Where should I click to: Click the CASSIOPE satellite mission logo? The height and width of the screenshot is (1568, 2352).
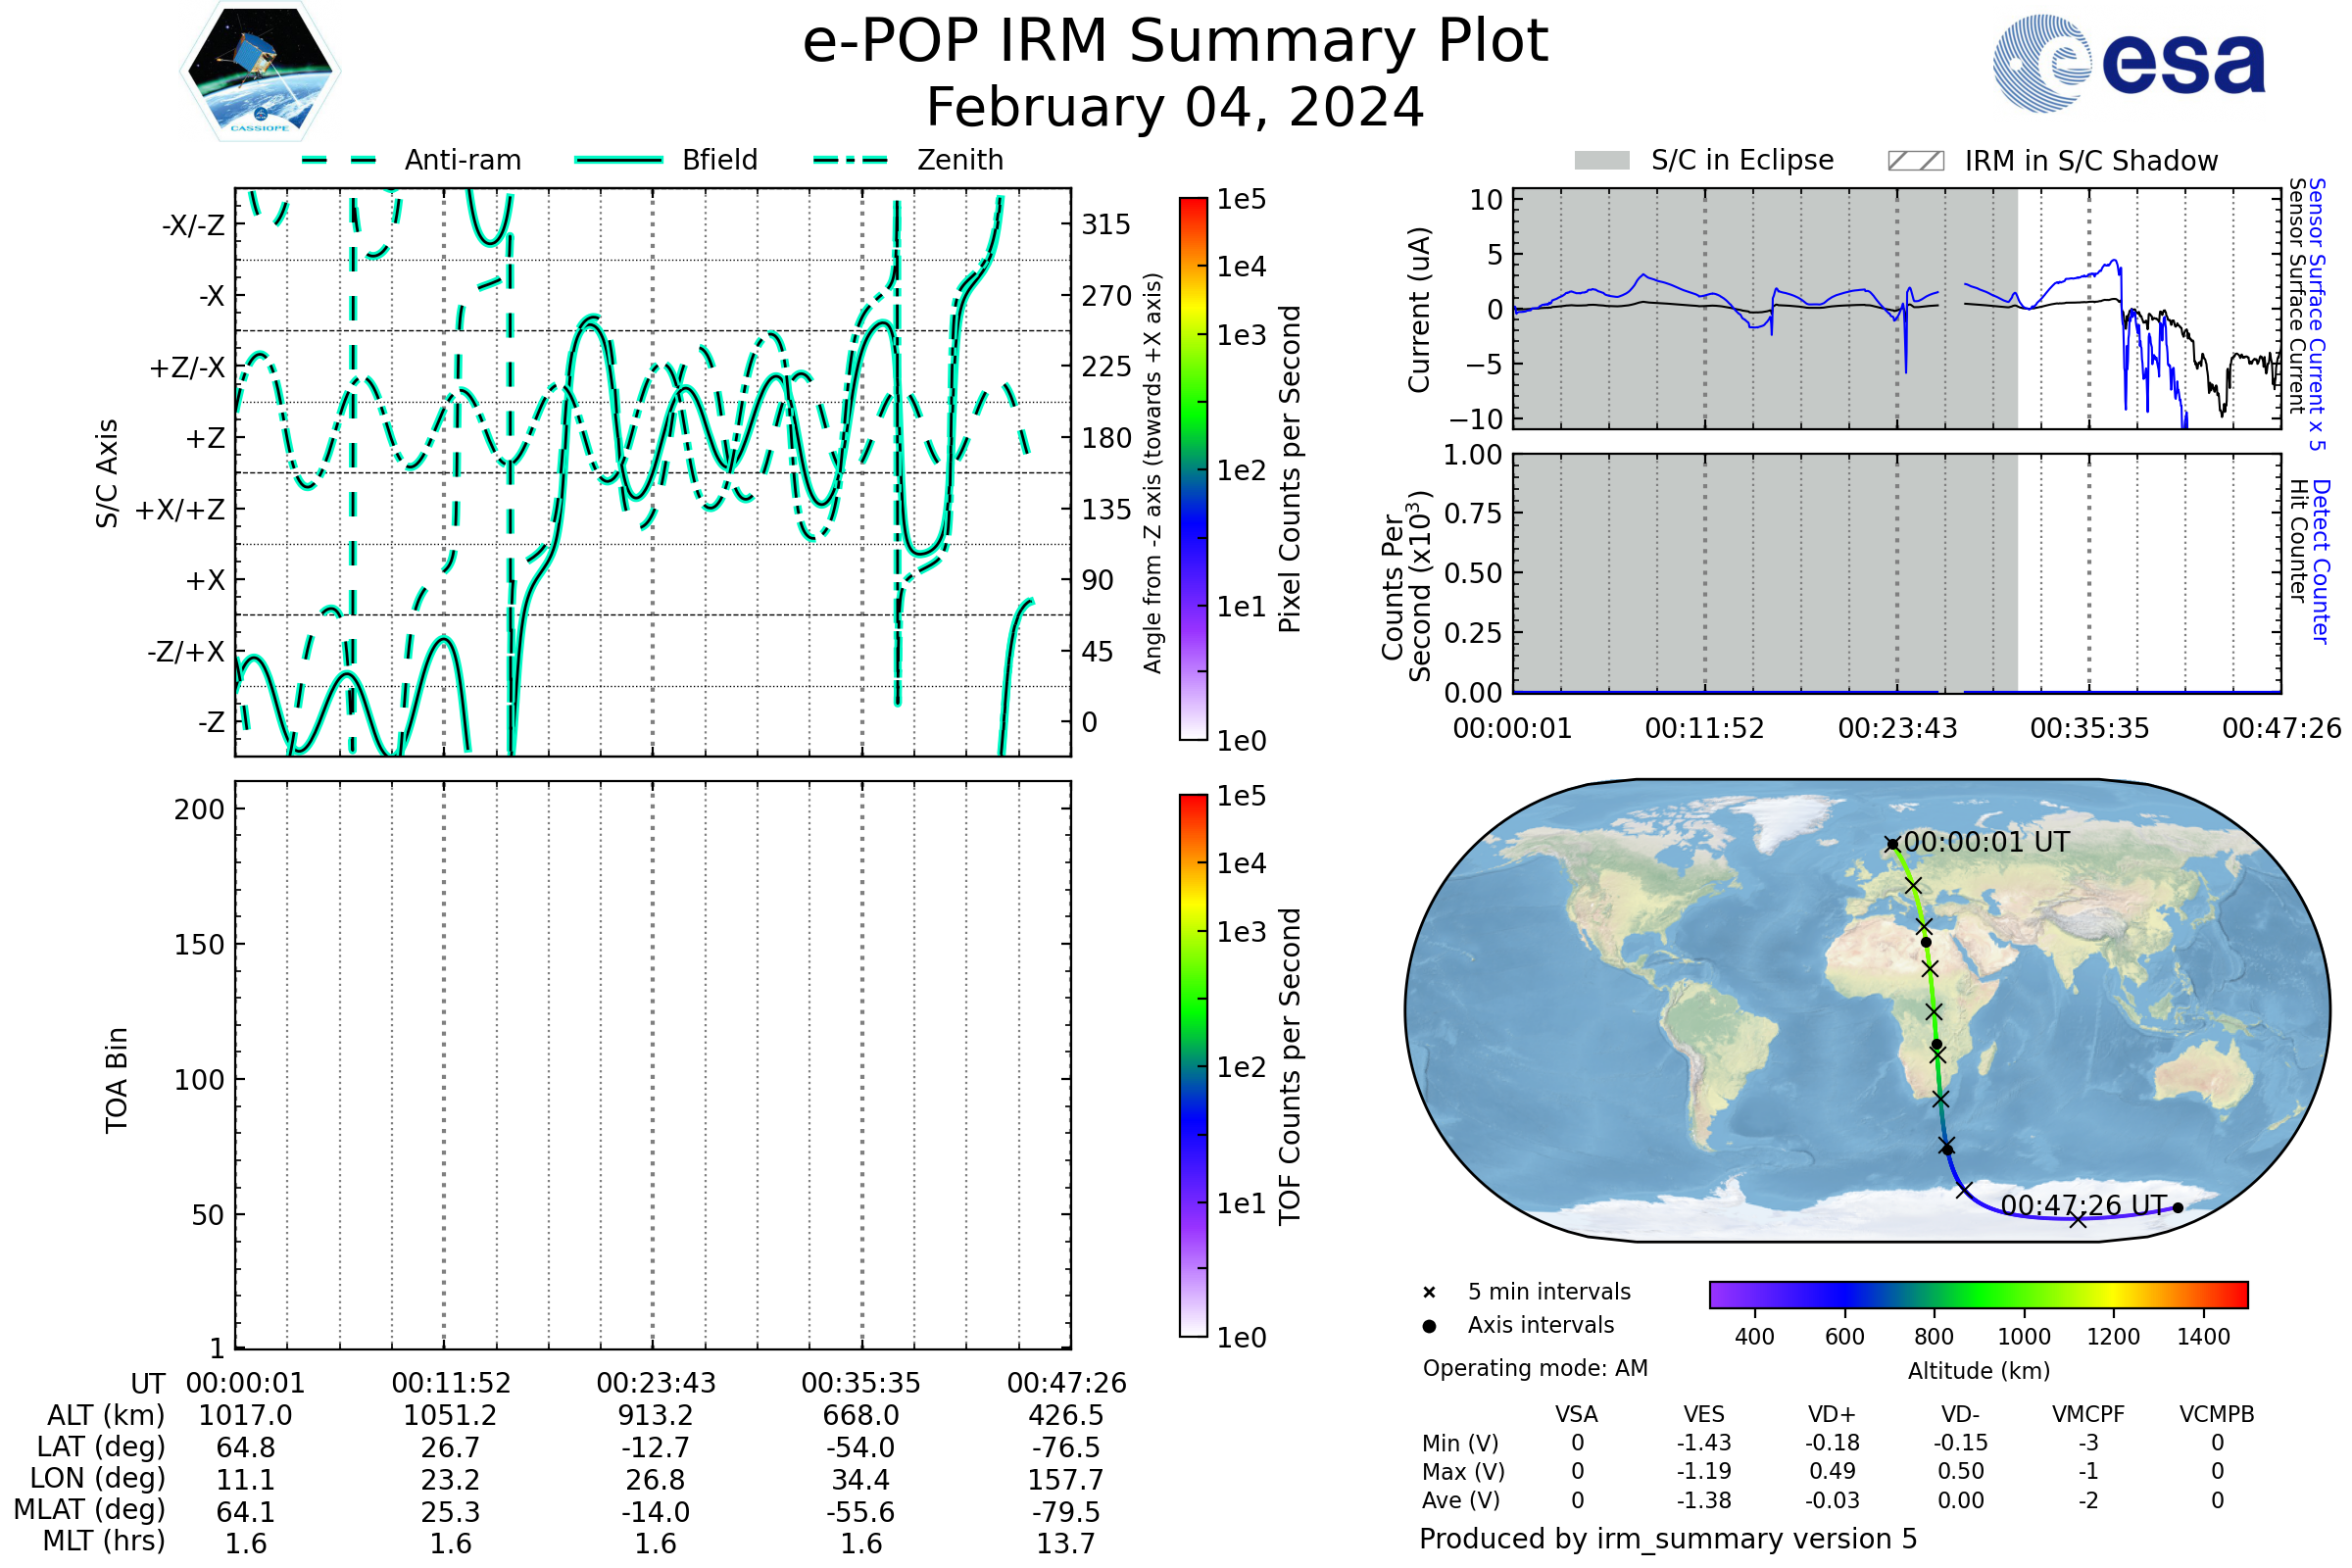(260, 72)
